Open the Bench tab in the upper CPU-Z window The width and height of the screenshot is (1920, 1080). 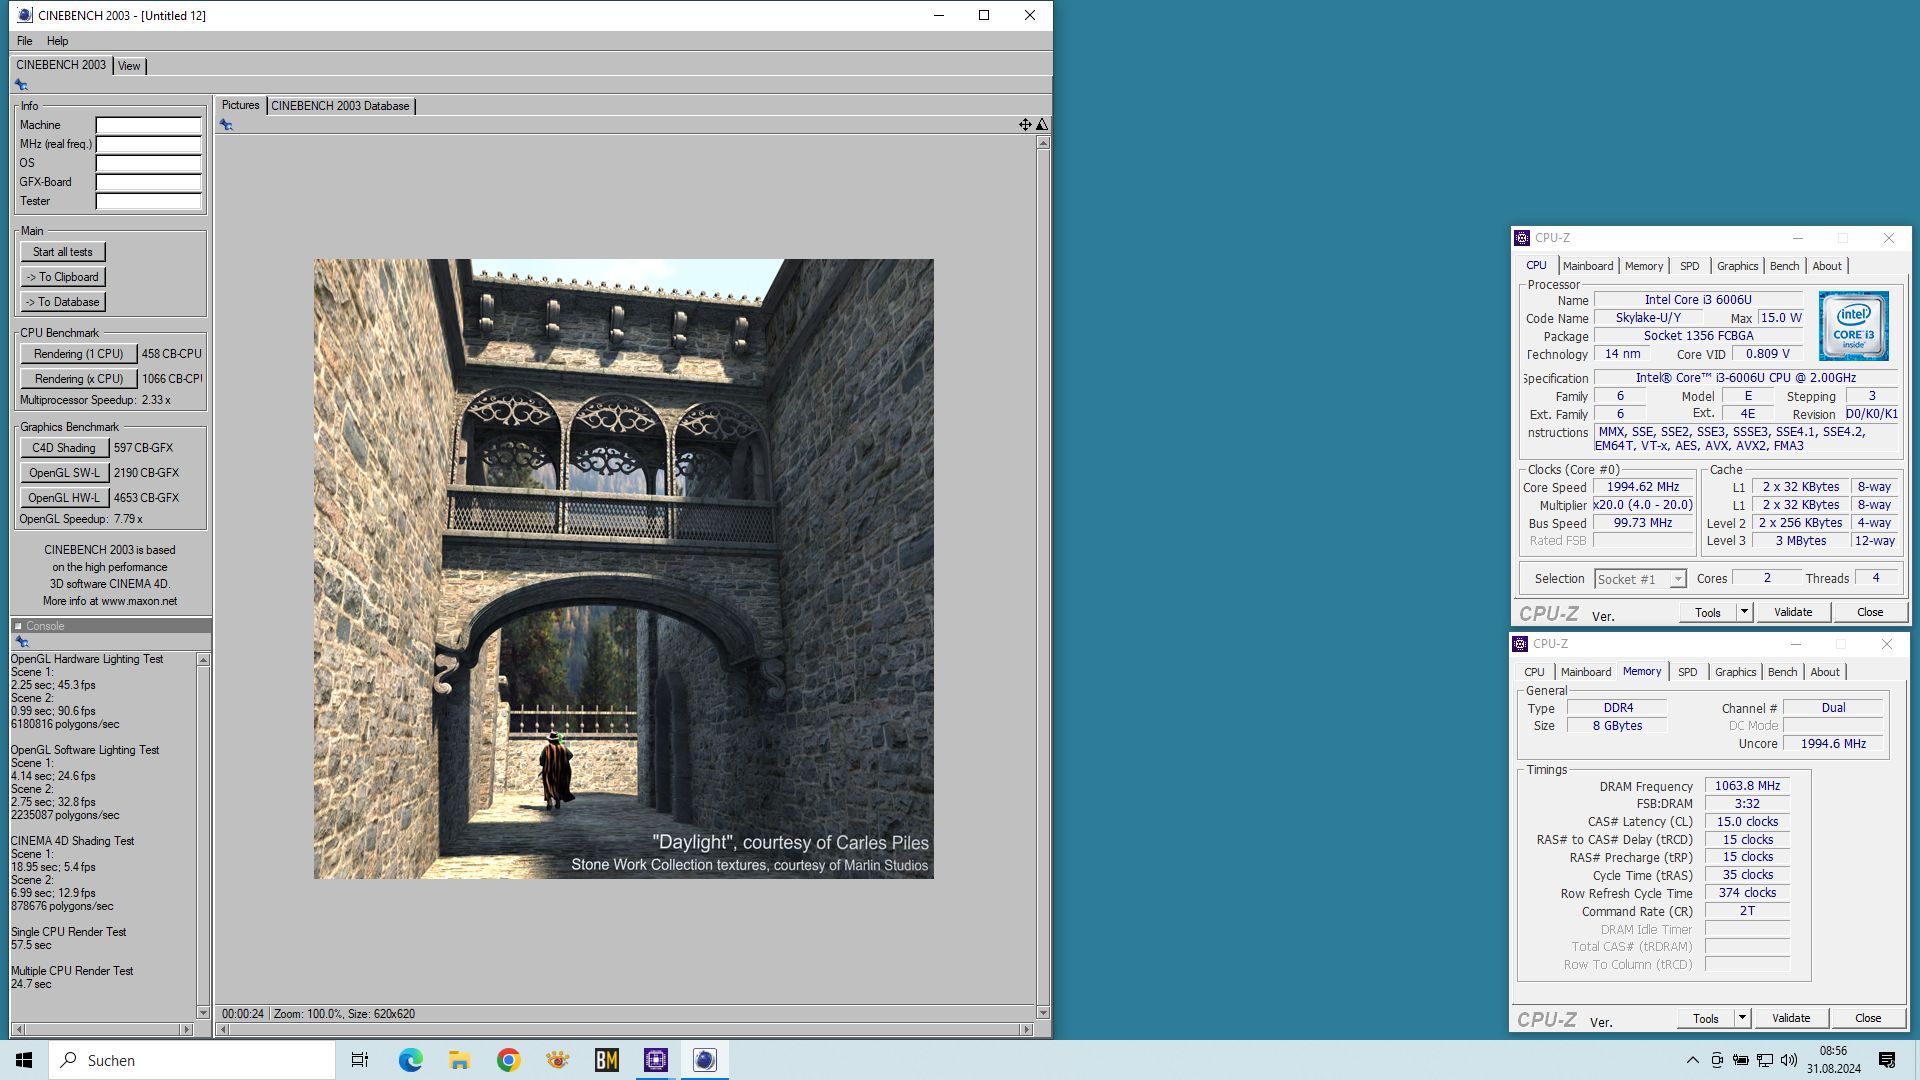click(x=1784, y=266)
